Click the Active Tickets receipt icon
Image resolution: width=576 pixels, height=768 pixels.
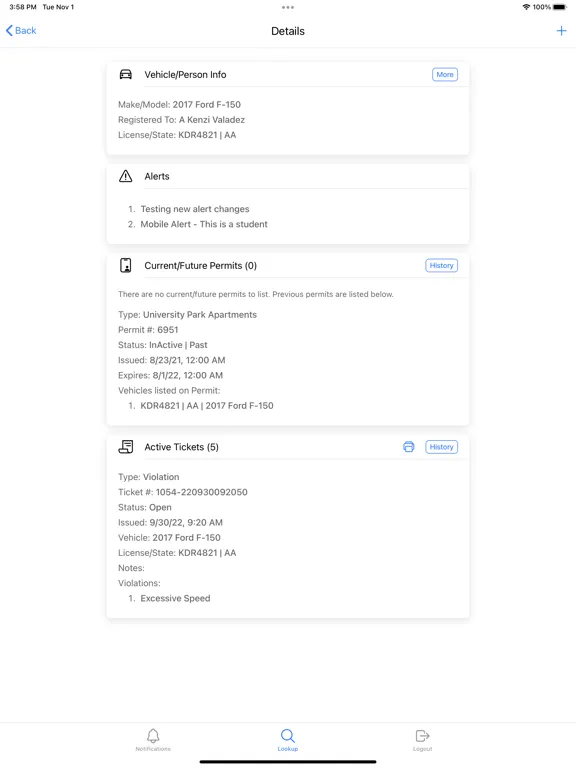[x=126, y=447]
